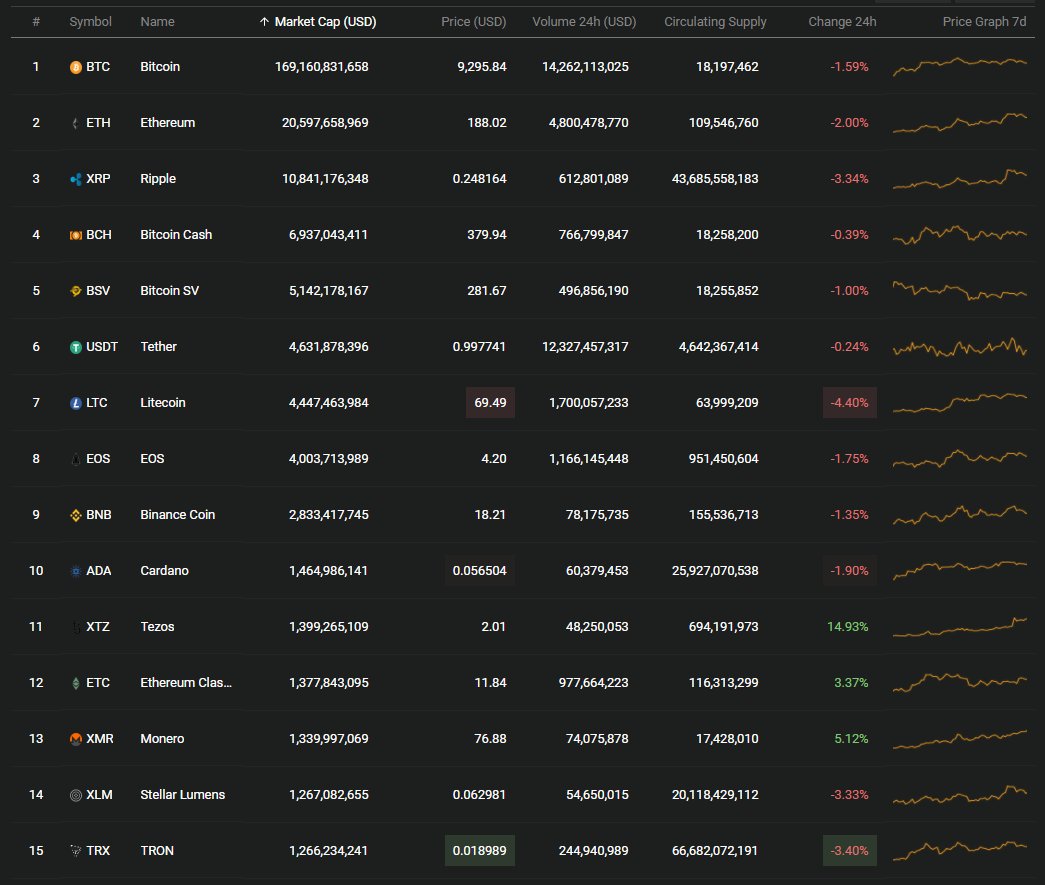The height and width of the screenshot is (885, 1045).
Task: Click the EOS coin icon
Action: pos(75,459)
